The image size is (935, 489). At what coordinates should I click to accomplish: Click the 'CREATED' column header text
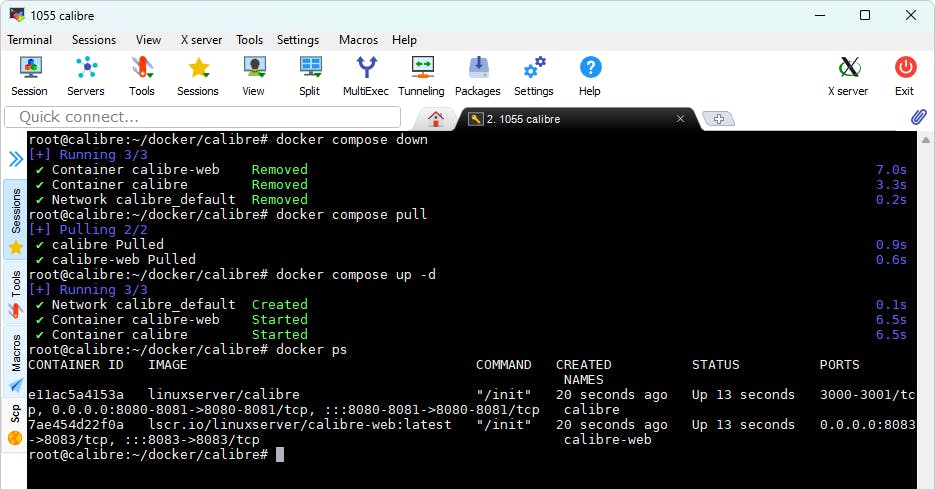click(x=584, y=365)
